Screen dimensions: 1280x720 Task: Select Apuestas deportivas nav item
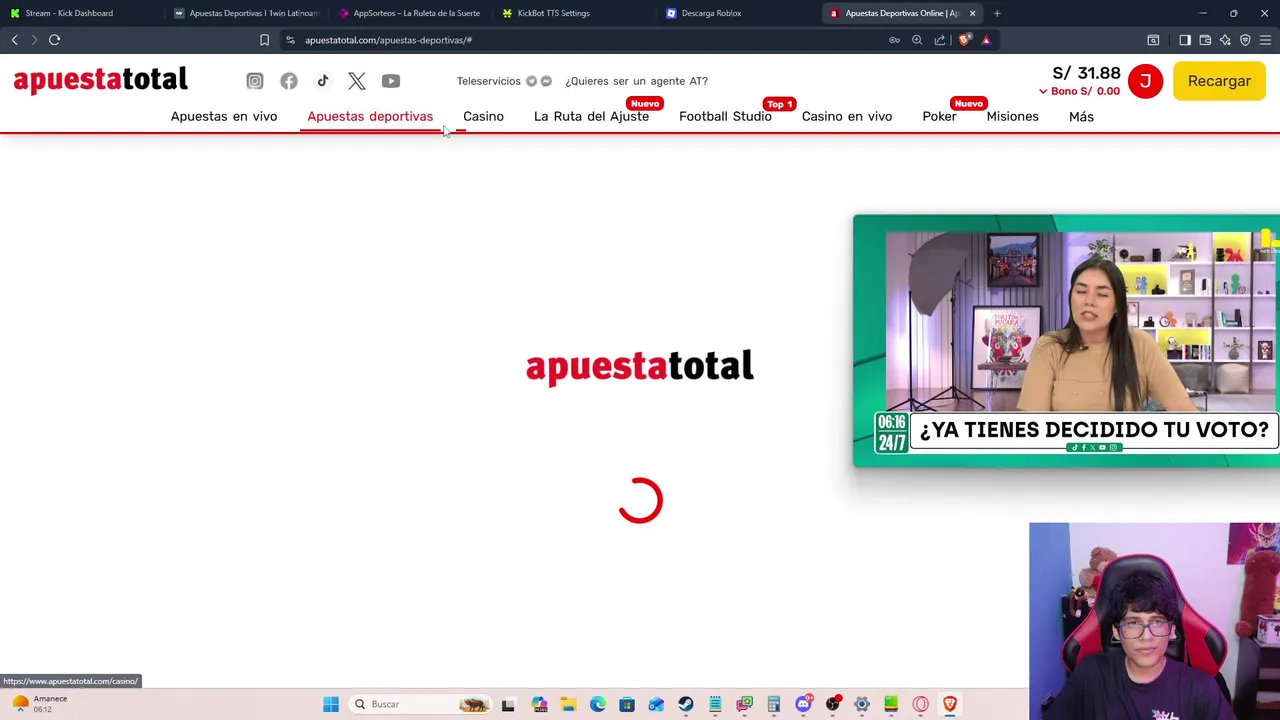tap(370, 116)
